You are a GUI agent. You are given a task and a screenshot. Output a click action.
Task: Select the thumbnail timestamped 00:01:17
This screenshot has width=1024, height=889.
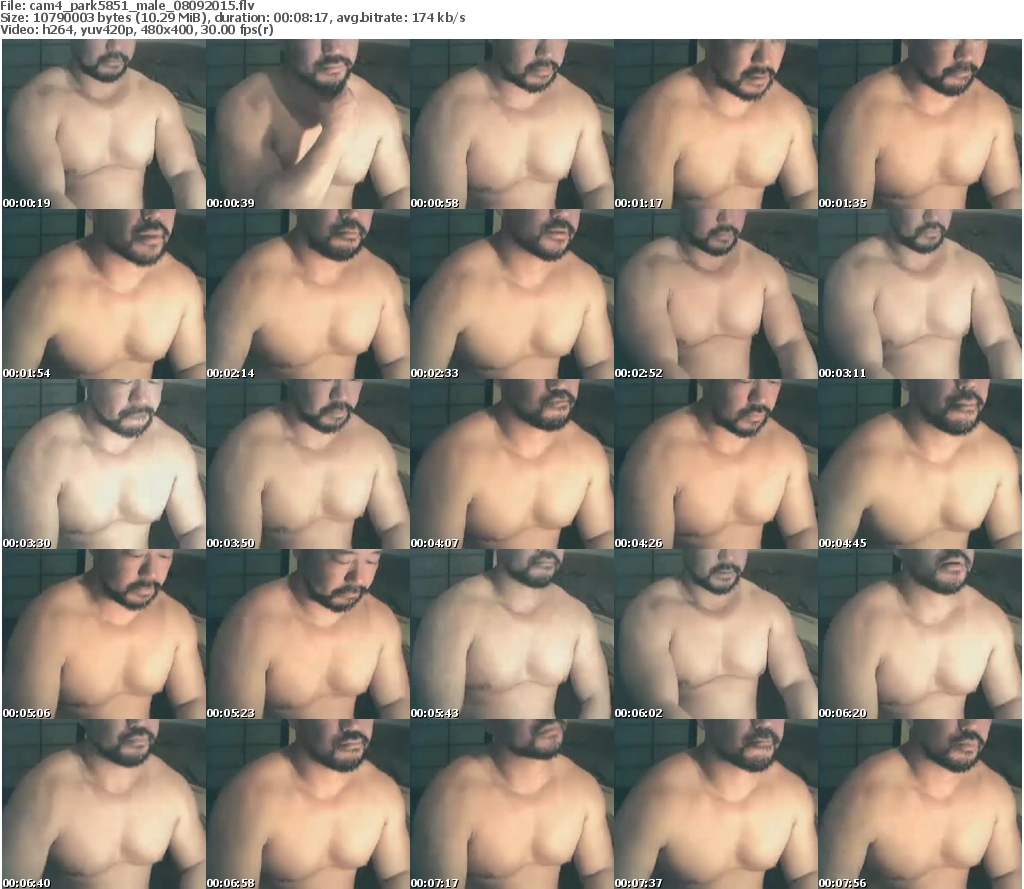(x=716, y=124)
